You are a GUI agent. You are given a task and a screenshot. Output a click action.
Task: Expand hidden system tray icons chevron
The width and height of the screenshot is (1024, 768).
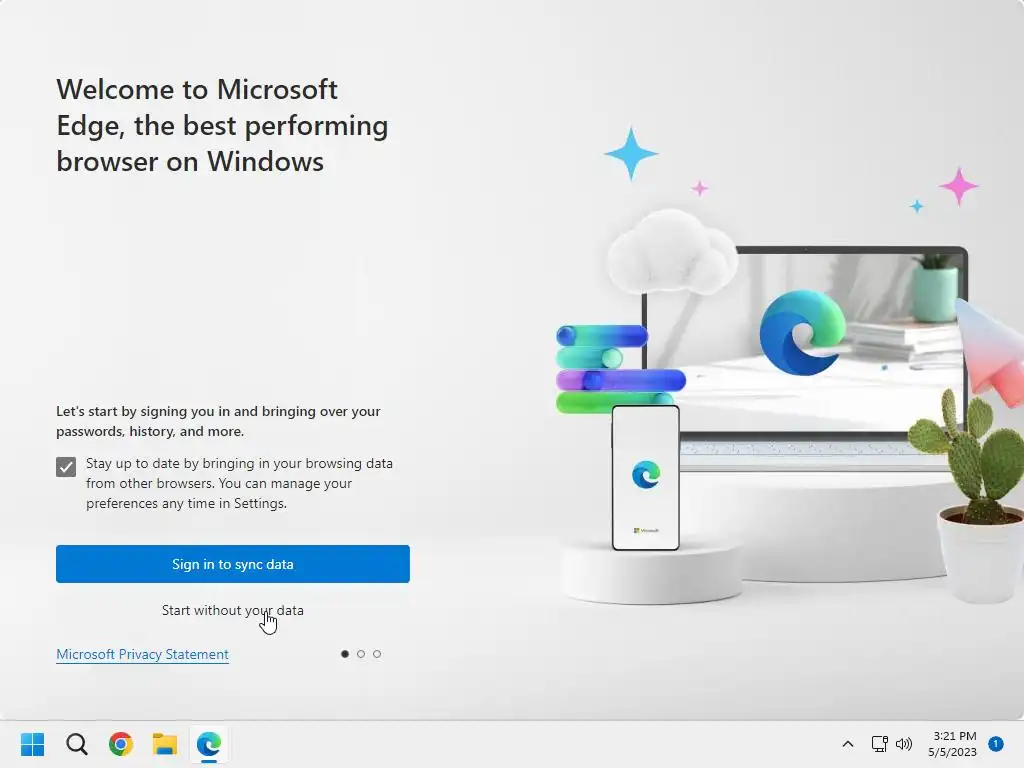click(848, 744)
